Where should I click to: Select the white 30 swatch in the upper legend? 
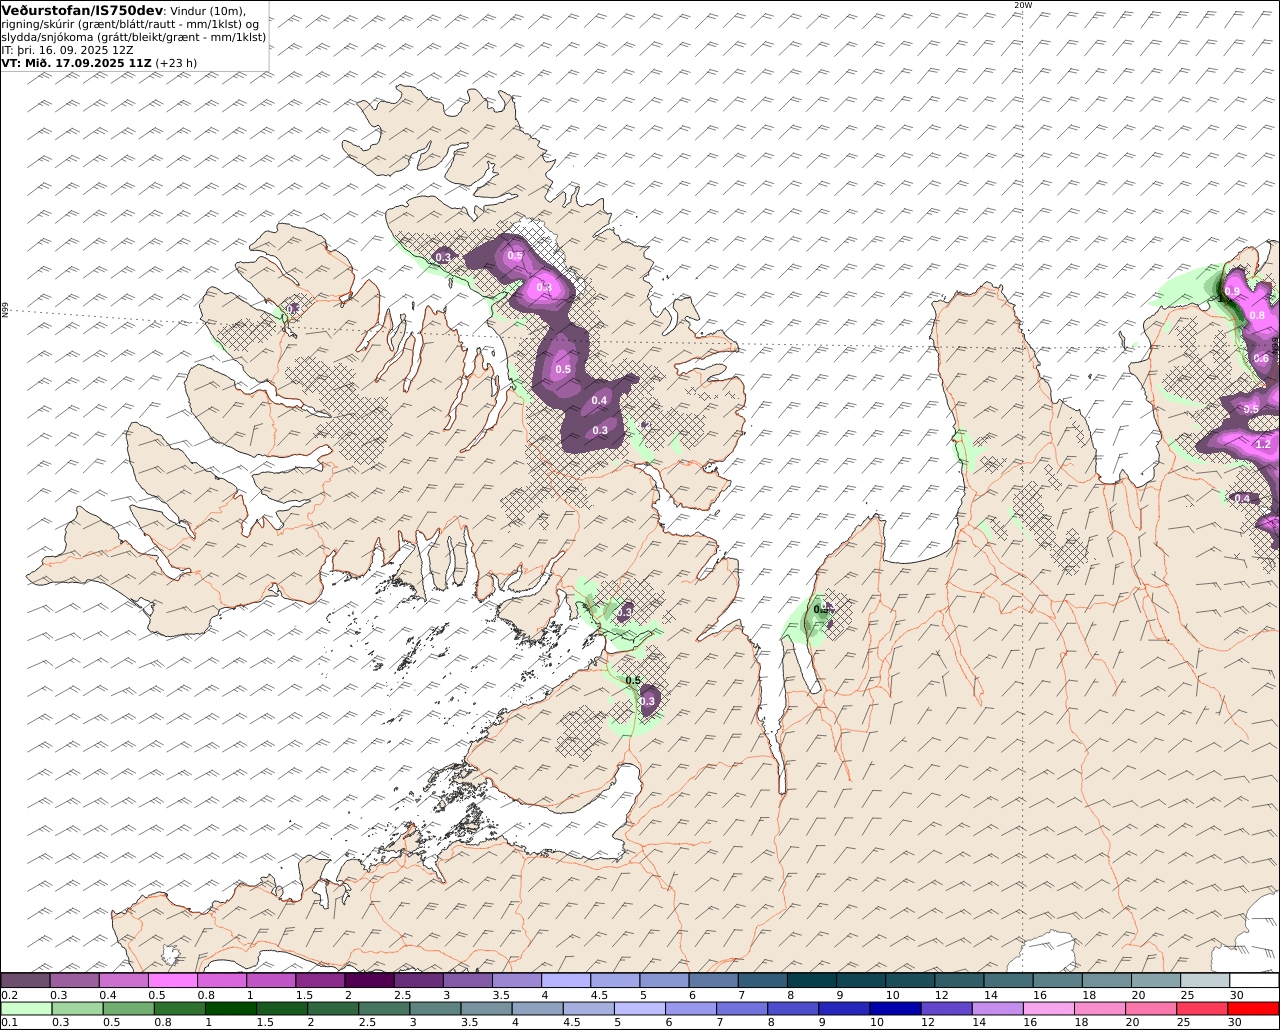[1254, 980]
